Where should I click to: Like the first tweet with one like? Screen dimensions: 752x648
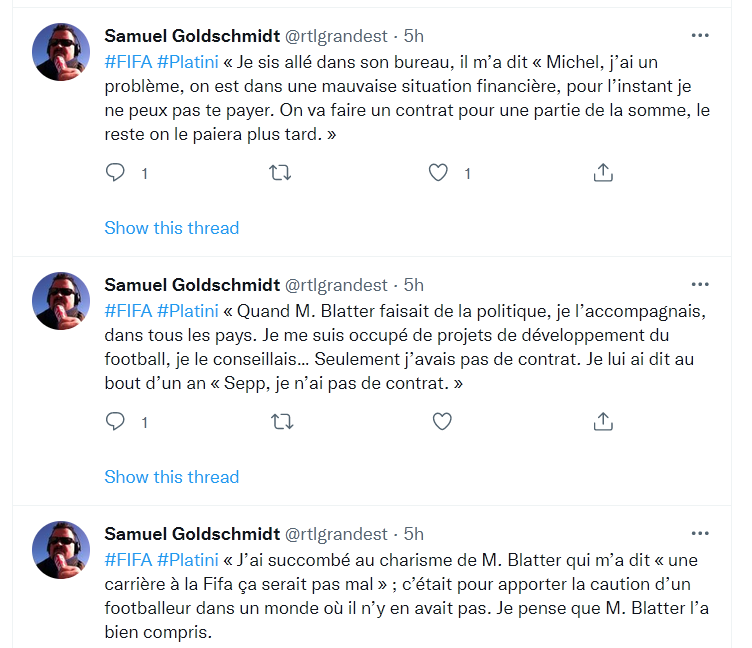point(438,172)
